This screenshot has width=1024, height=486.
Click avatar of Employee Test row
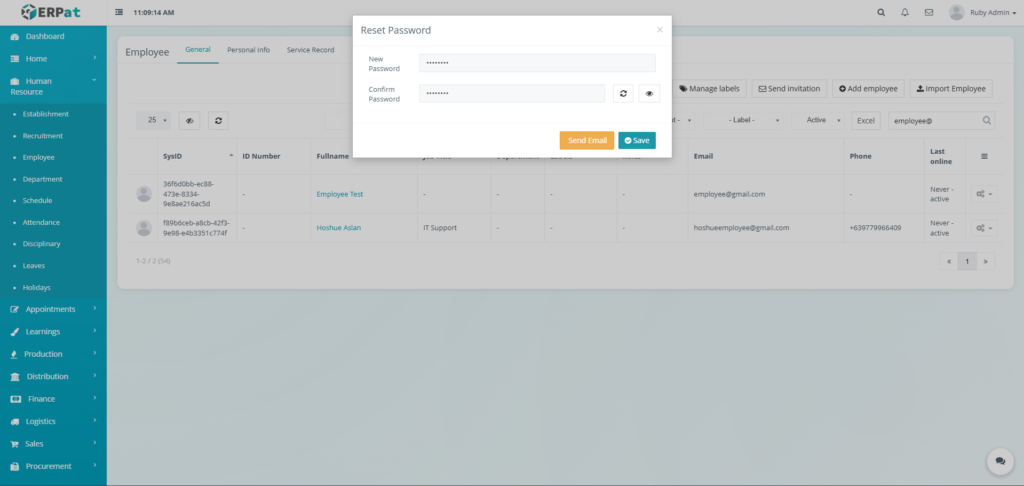click(144, 194)
